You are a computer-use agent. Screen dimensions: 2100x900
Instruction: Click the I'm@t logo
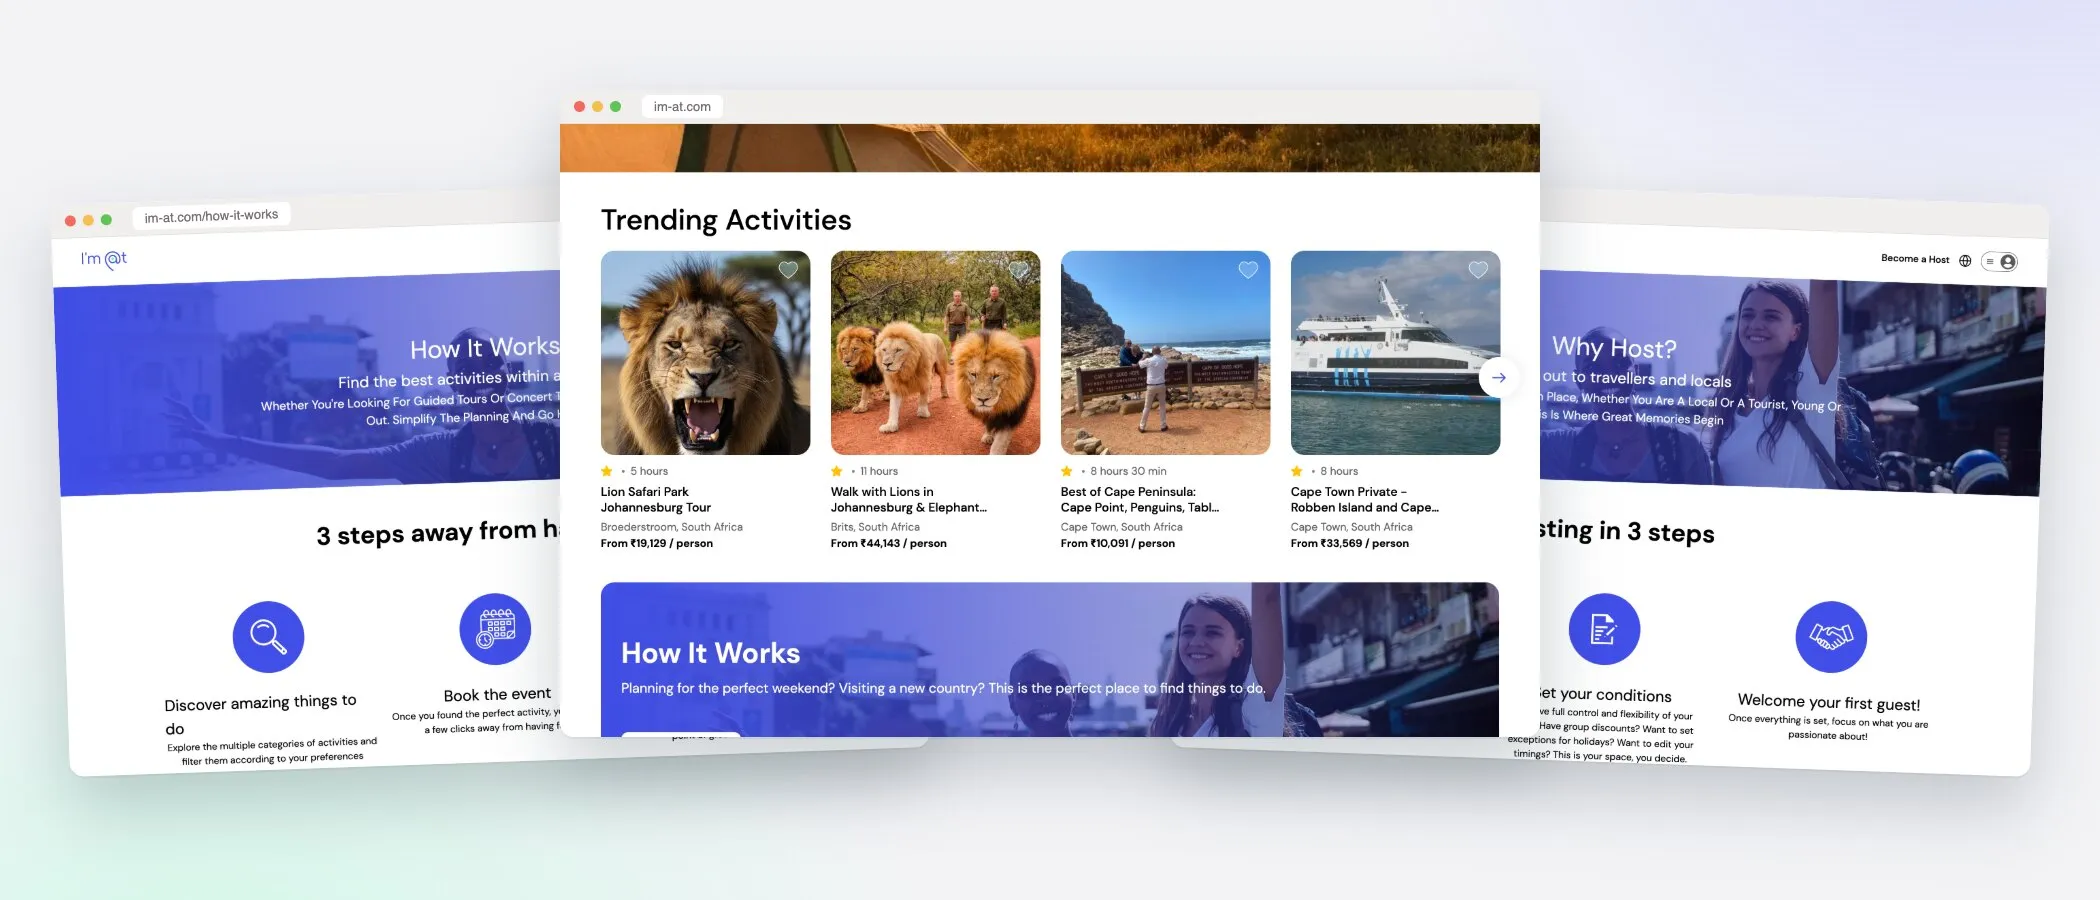(x=104, y=259)
